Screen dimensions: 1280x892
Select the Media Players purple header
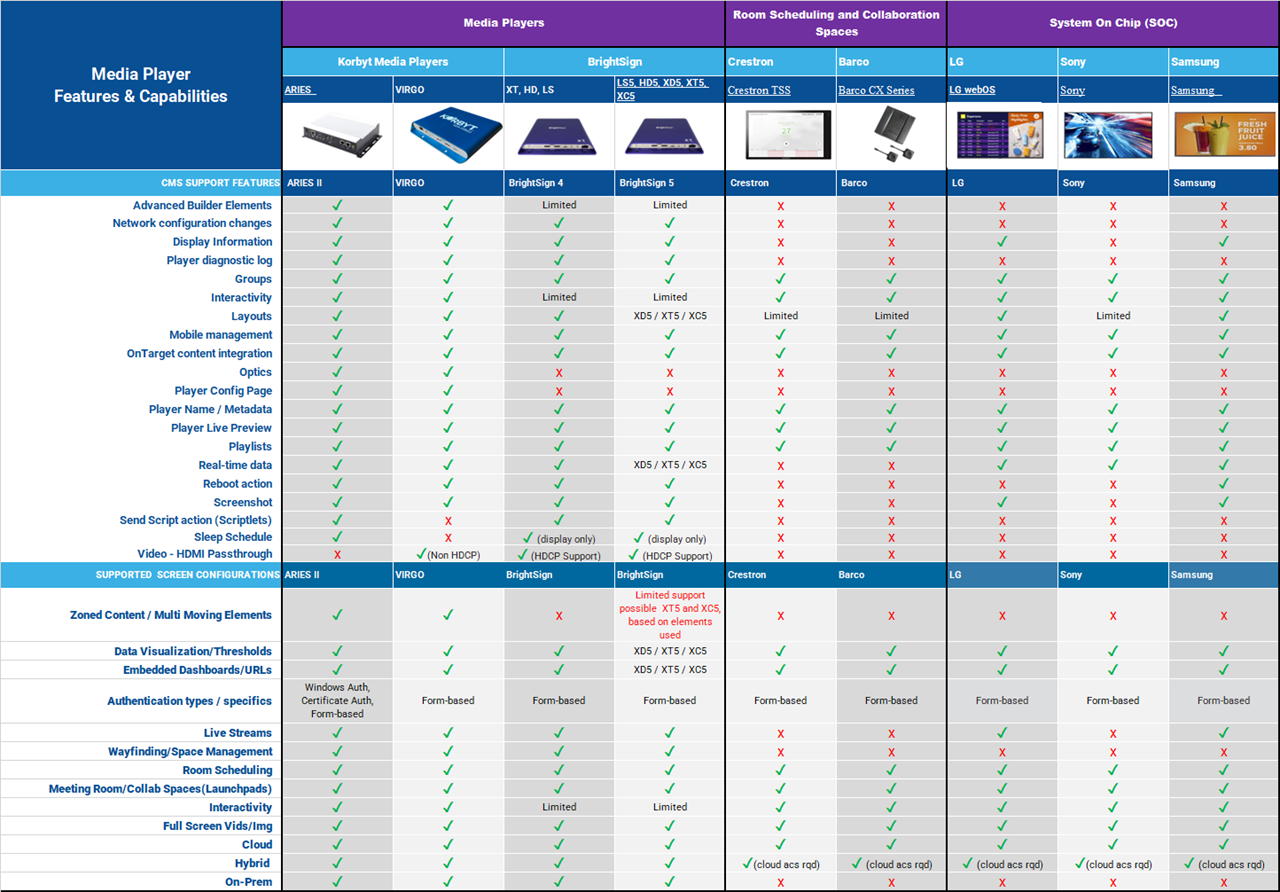[x=504, y=23]
